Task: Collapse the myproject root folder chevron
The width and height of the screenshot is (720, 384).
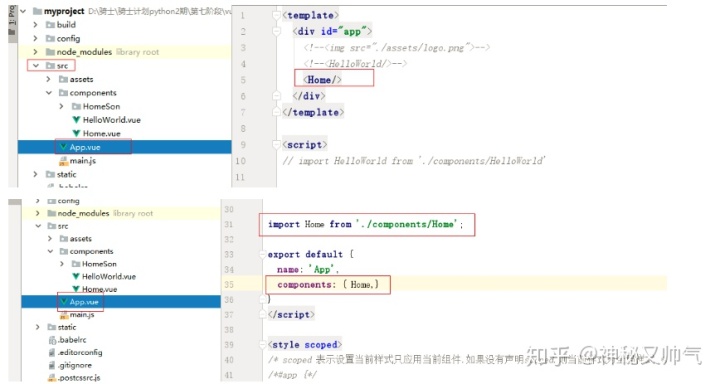Action: (23, 11)
